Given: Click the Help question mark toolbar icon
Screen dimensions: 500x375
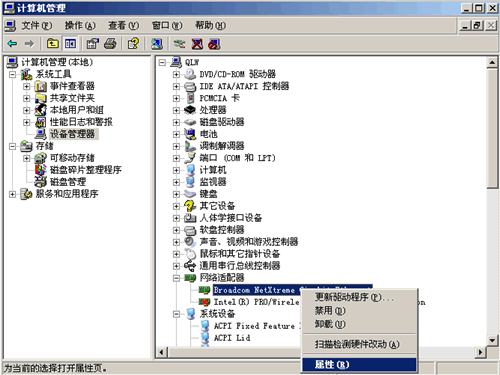Looking at the screenshot, I should coord(133,44).
